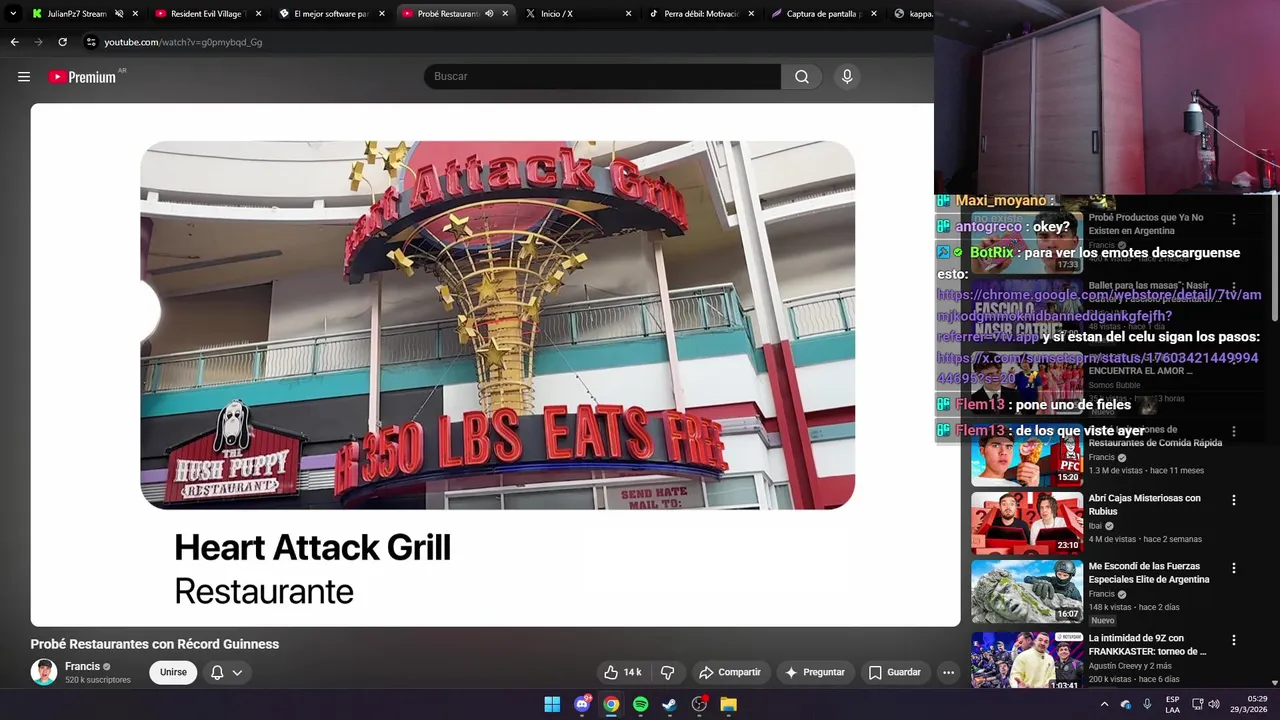This screenshot has height=720, width=1280.
Task: Show hidden system tray icons chevron
Action: (x=1104, y=704)
